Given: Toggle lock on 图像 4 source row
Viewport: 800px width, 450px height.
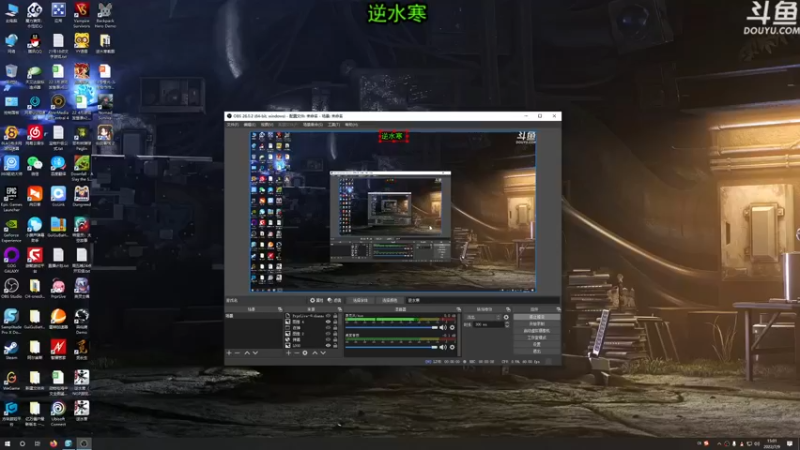Looking at the screenshot, I should [335, 322].
